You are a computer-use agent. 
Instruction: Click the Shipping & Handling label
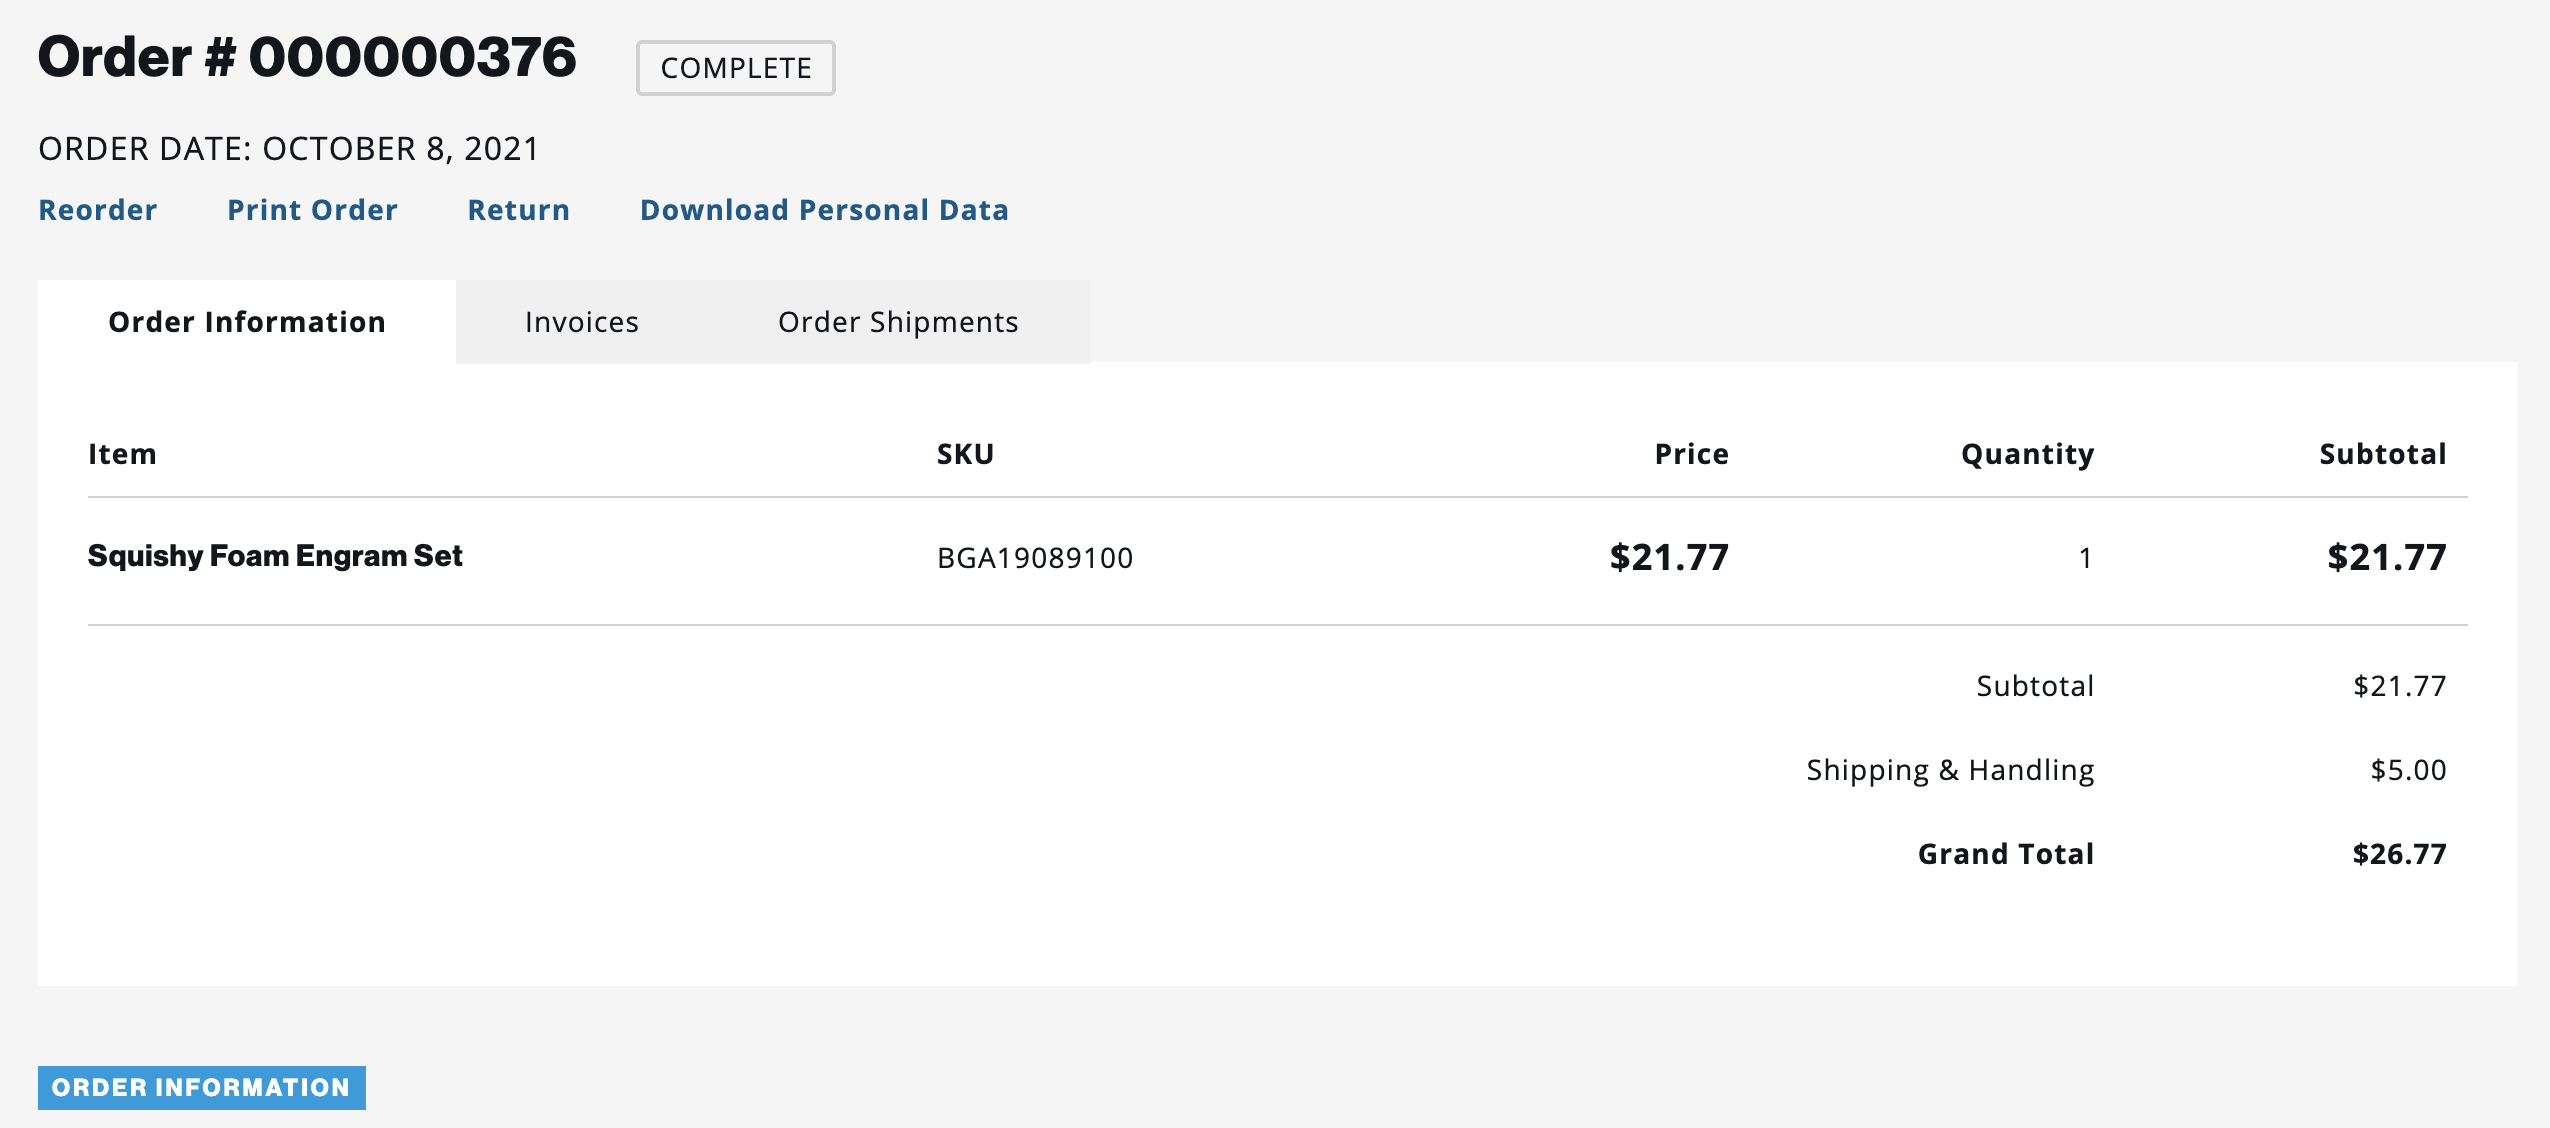click(x=1950, y=770)
